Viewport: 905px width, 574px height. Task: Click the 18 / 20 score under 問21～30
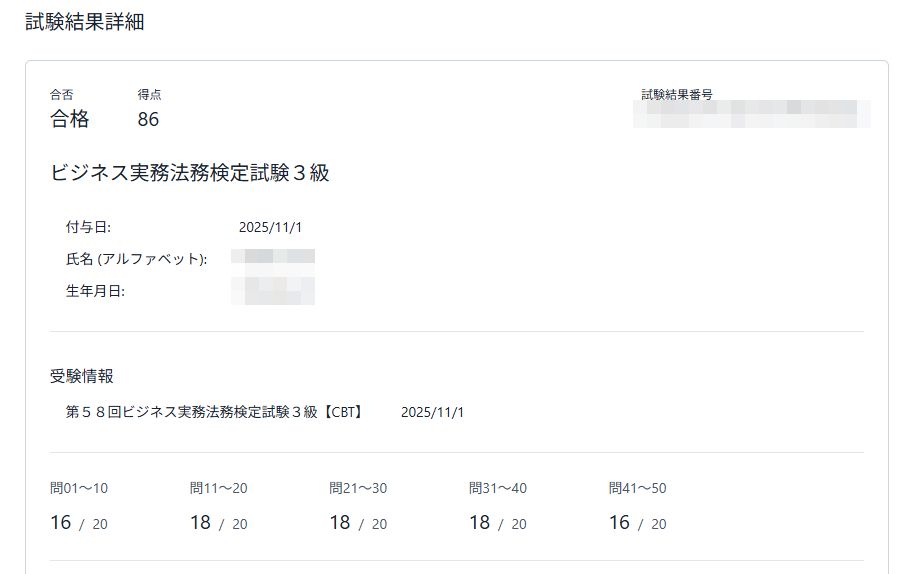pyautogui.click(x=358, y=523)
